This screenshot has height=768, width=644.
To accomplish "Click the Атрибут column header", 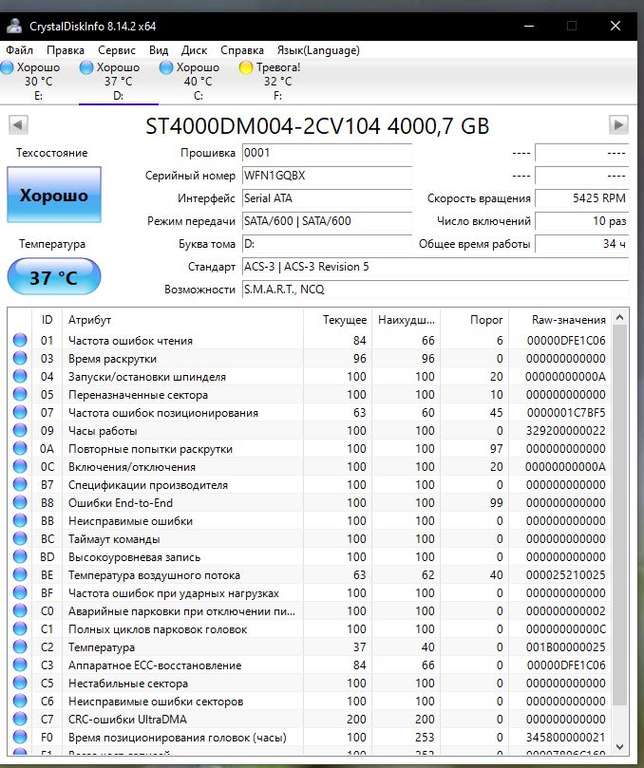I will tap(182, 320).
